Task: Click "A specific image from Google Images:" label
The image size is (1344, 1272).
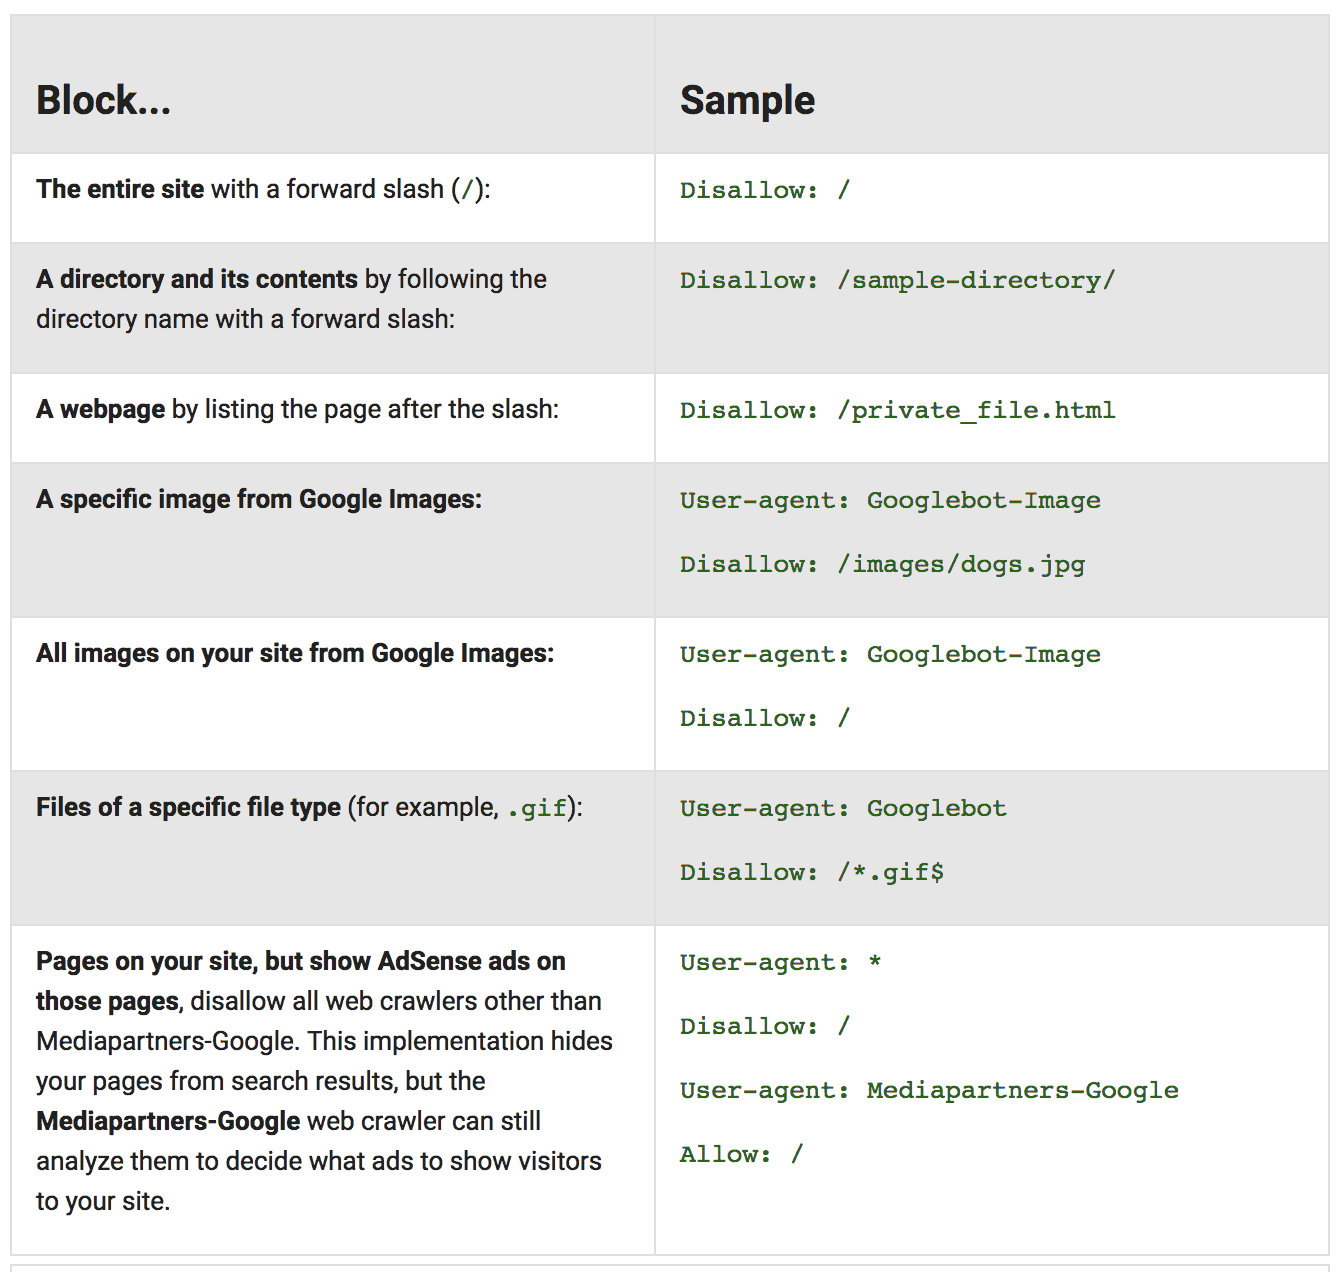Action: 259,499
